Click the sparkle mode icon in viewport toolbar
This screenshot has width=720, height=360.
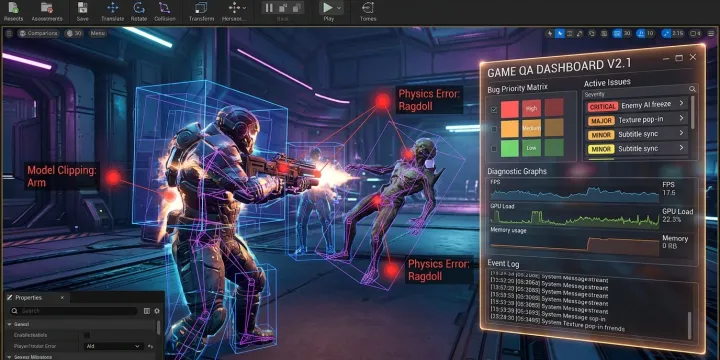click(x=551, y=34)
